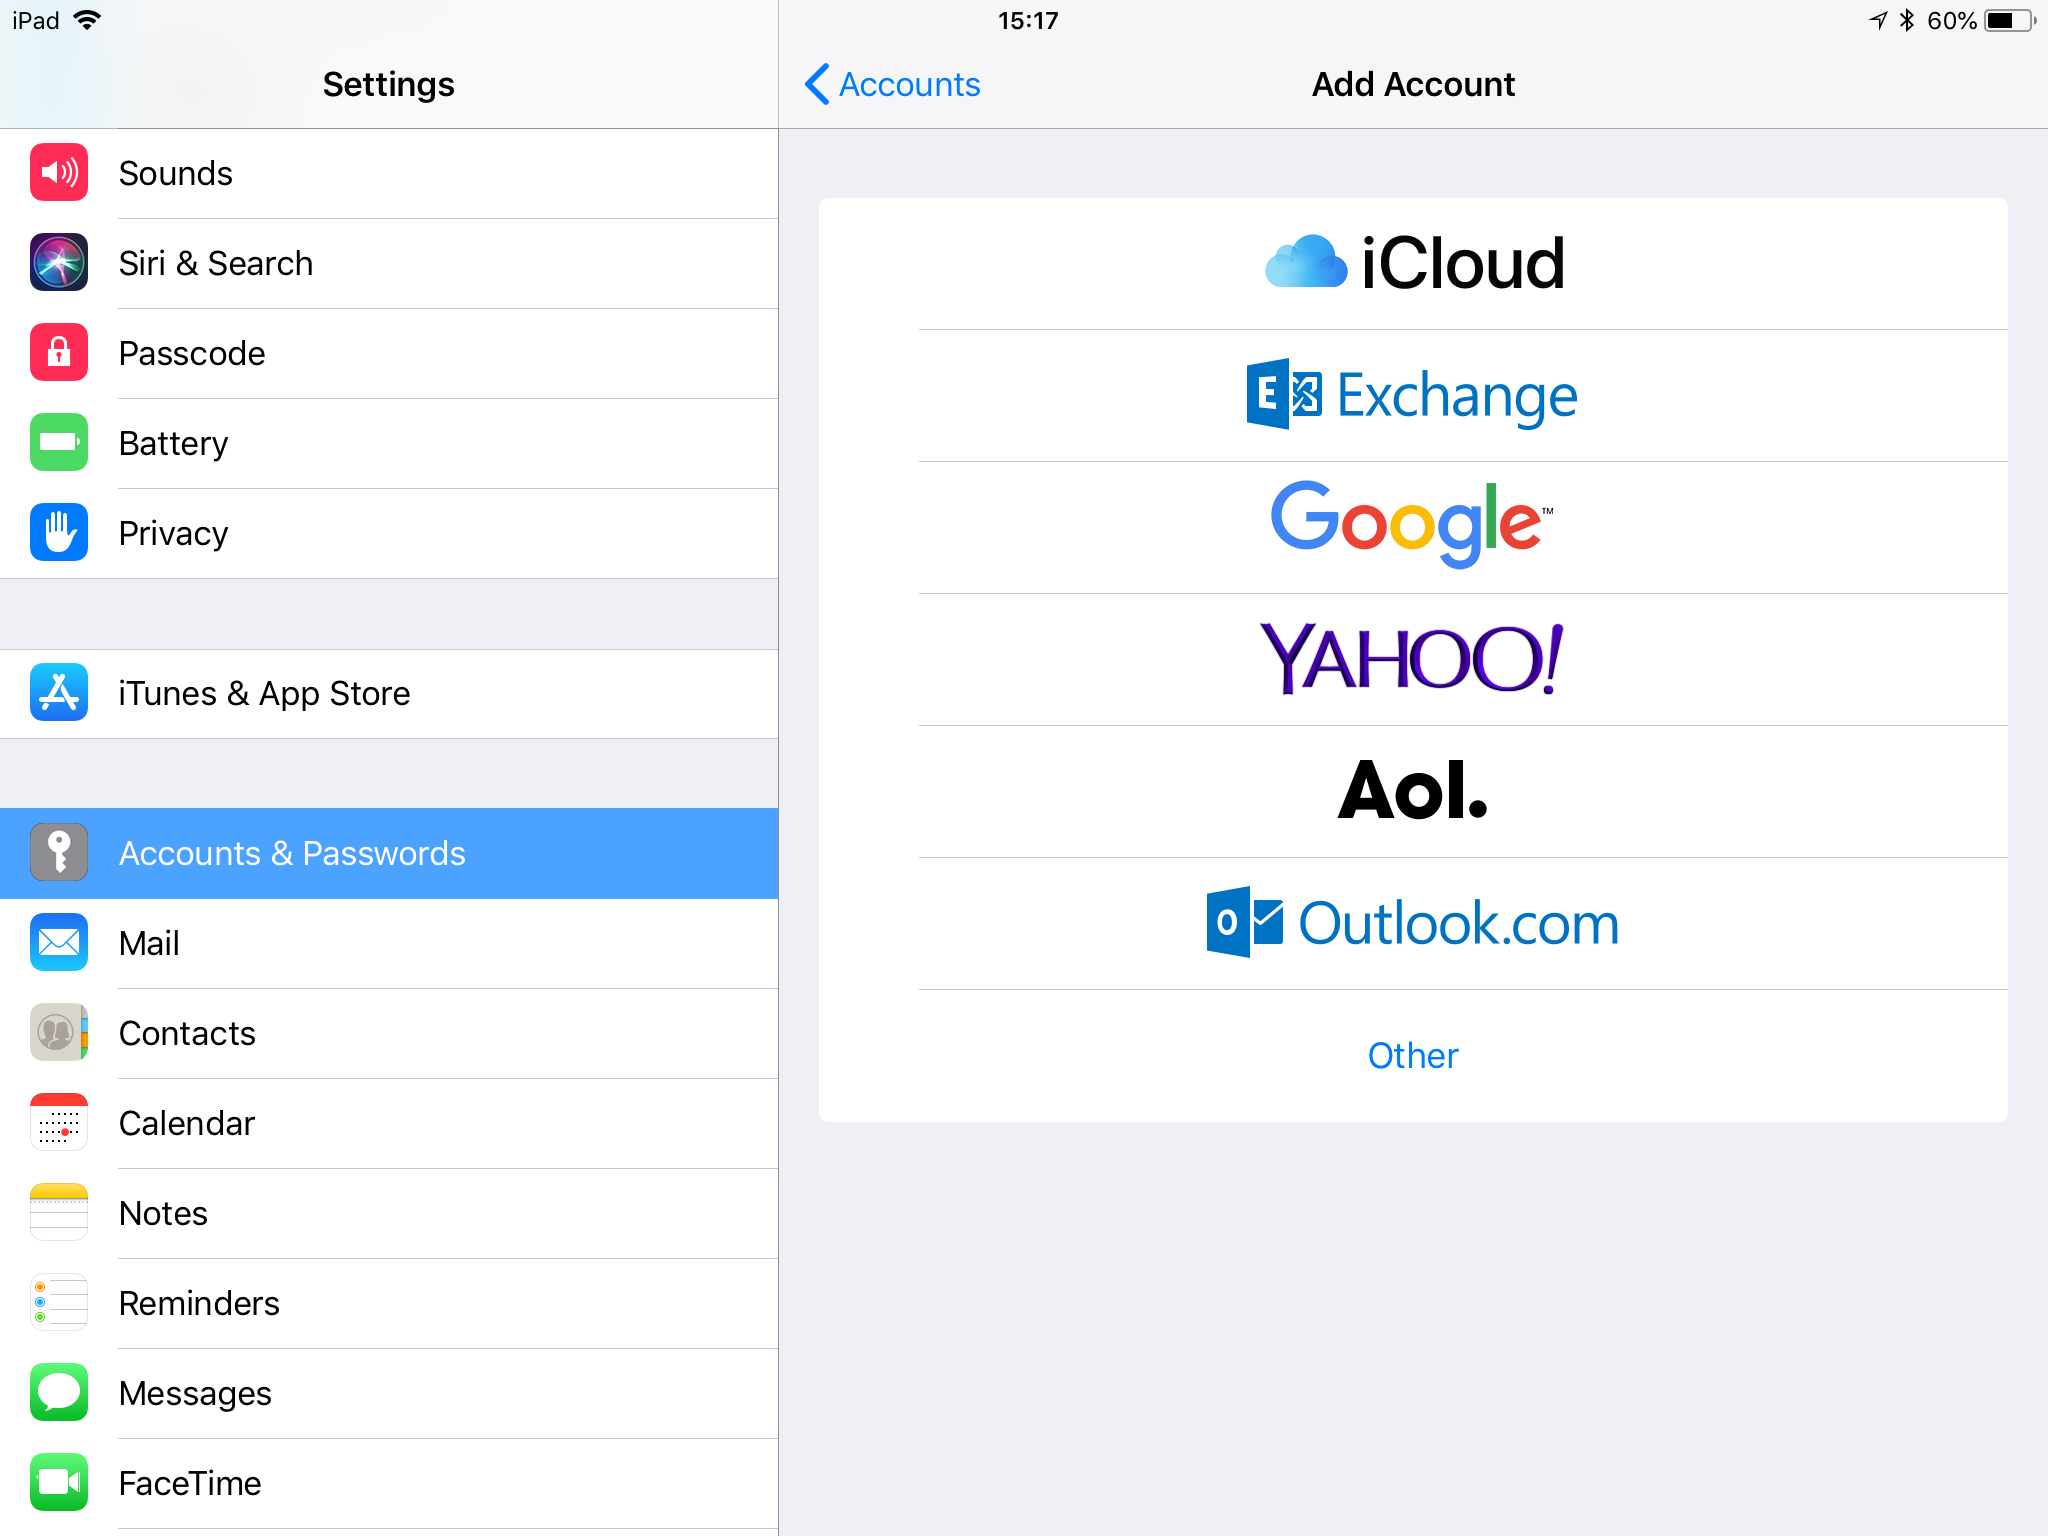The height and width of the screenshot is (1536, 2048).
Task: Open Reminders settings
Action: 389,1303
